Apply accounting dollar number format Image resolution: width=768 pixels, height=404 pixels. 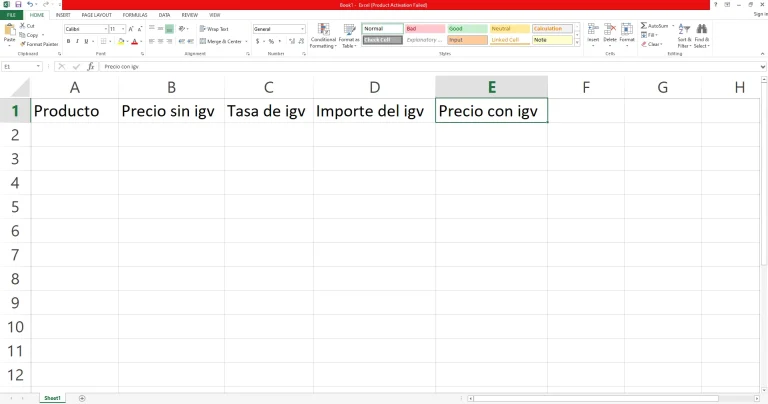[258, 42]
